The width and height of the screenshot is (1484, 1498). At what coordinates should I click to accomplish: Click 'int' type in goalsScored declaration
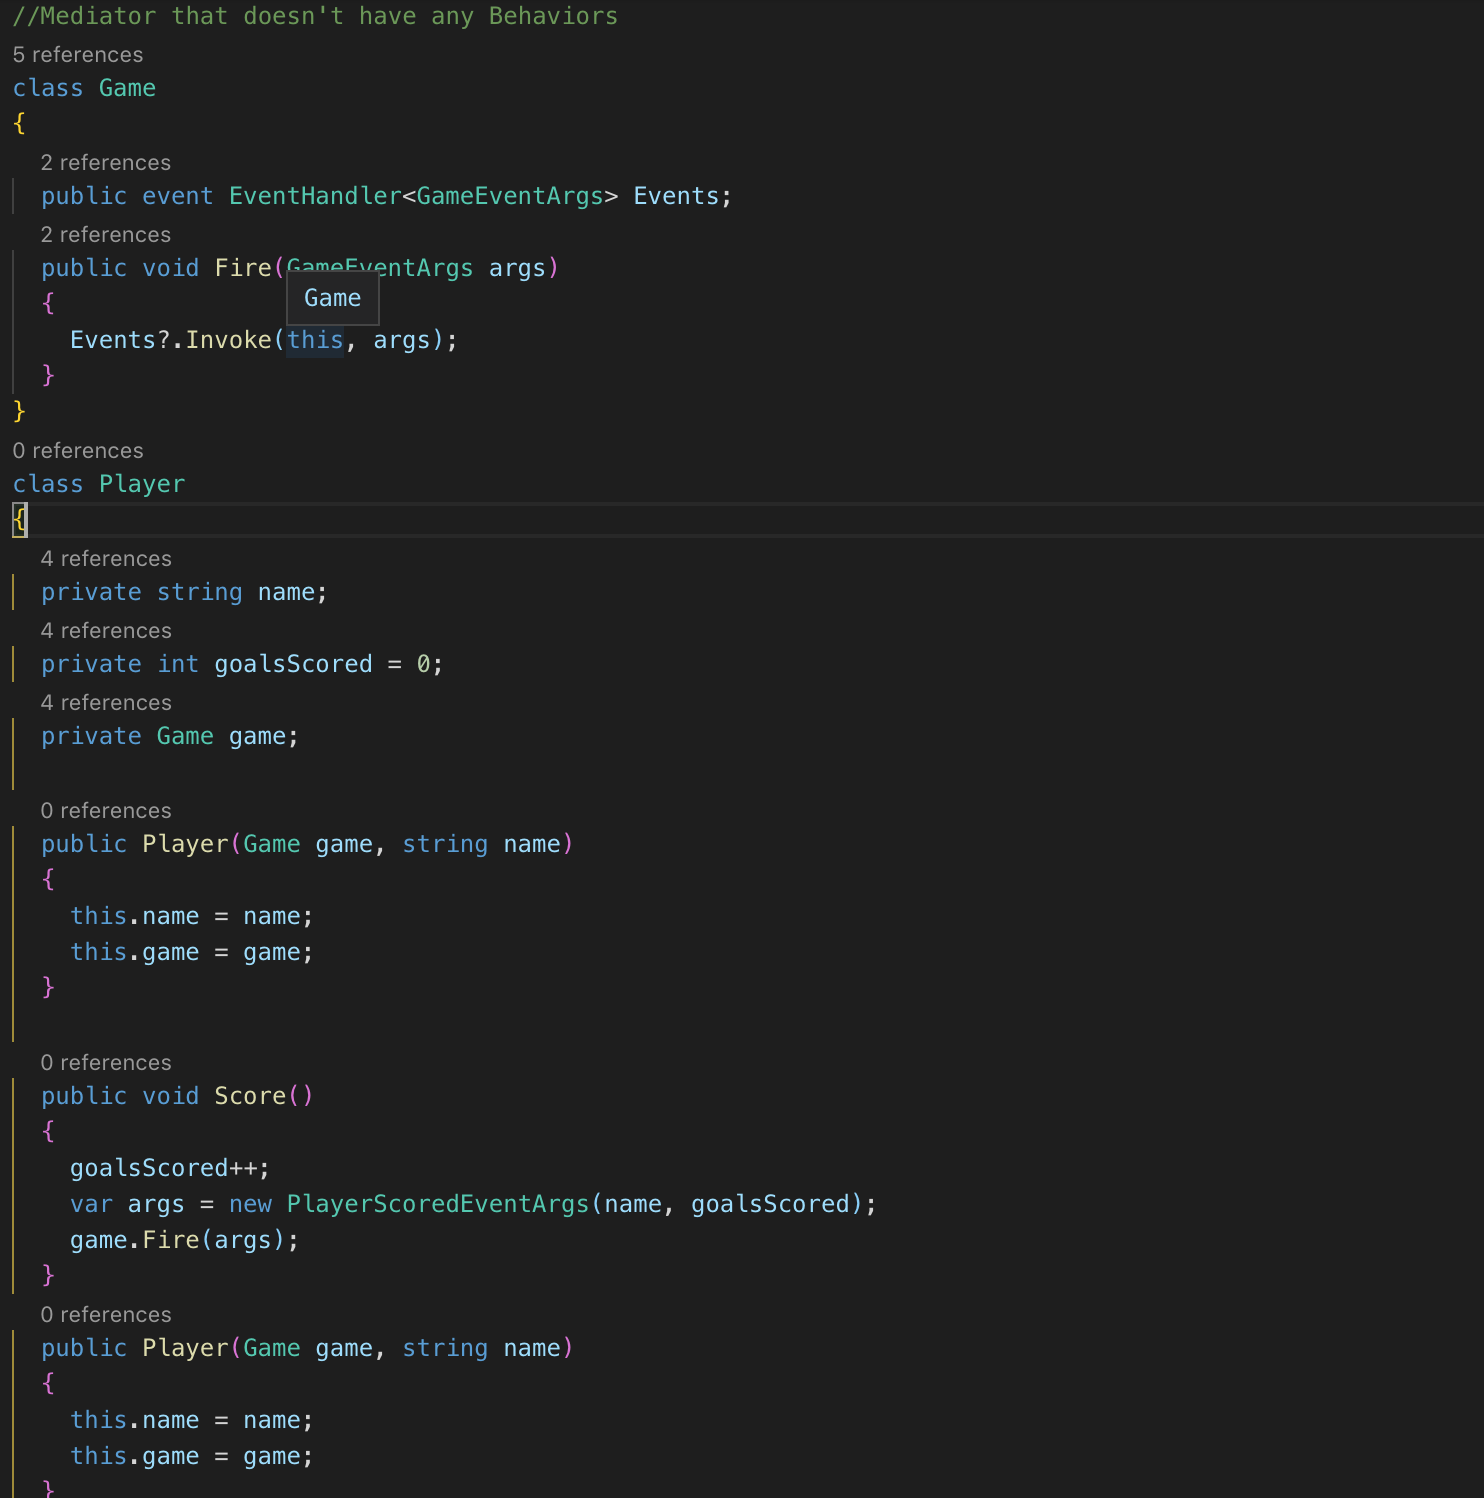point(178,664)
